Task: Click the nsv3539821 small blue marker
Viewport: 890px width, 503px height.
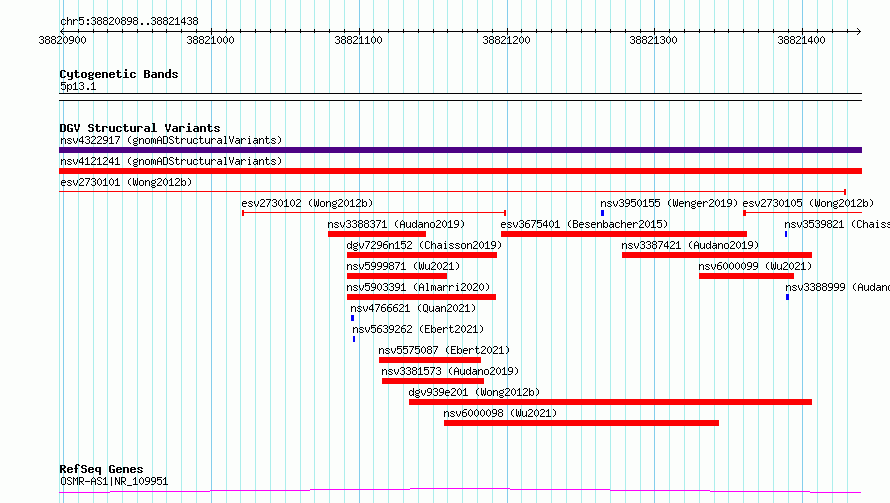Action: [786, 234]
